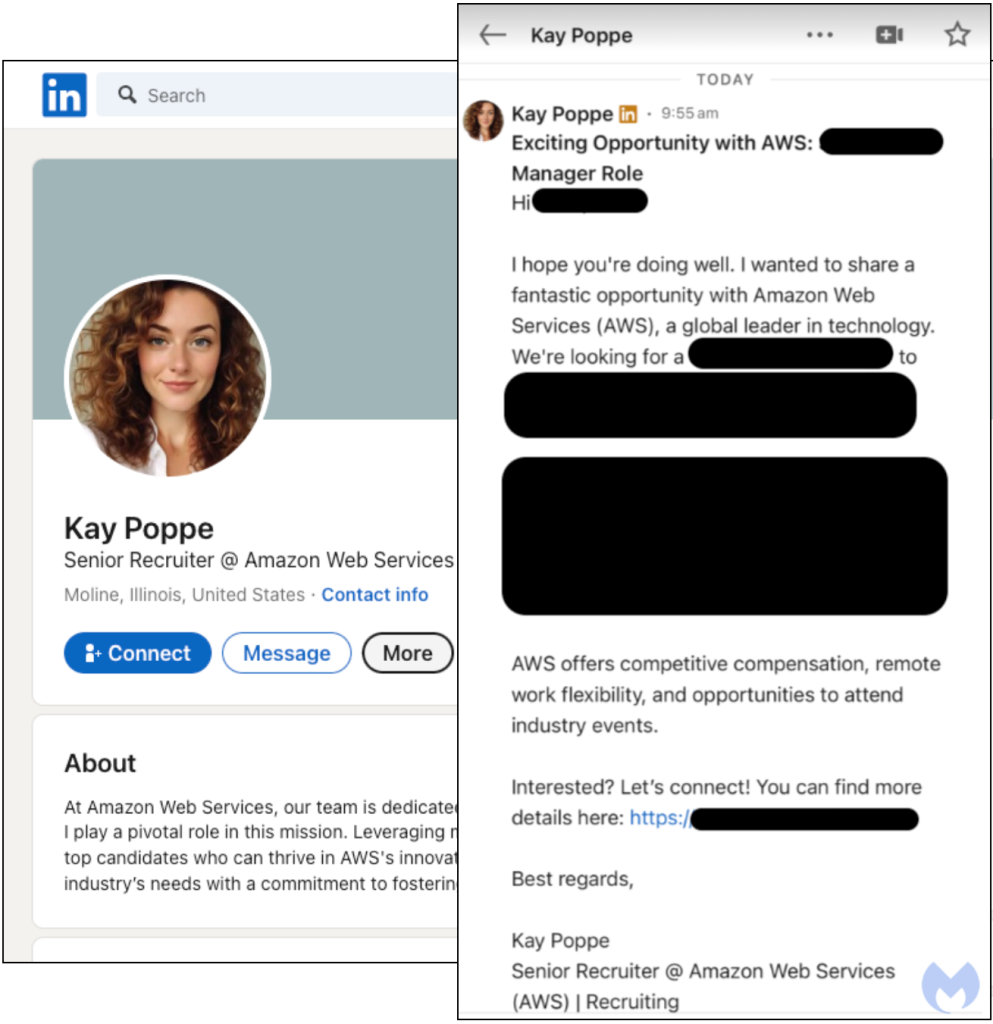
Task: Click LinkedIn badge beside sender name
Action: (x=628, y=114)
